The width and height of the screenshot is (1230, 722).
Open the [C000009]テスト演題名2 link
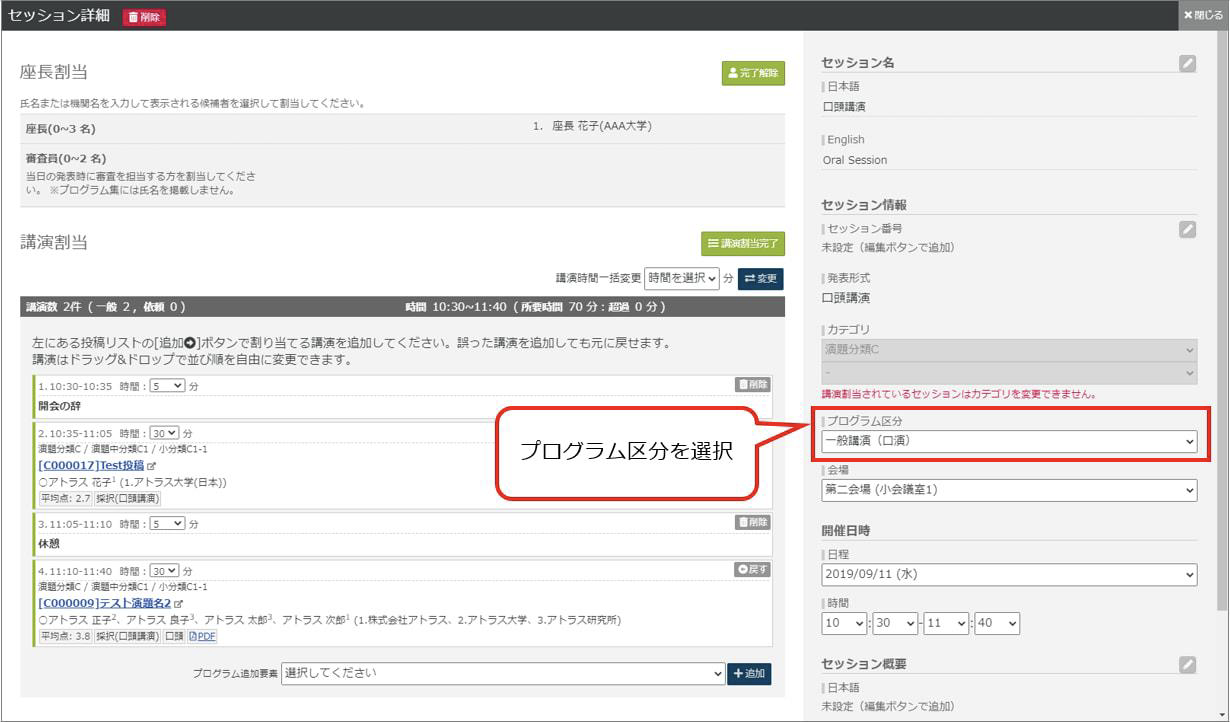104,603
